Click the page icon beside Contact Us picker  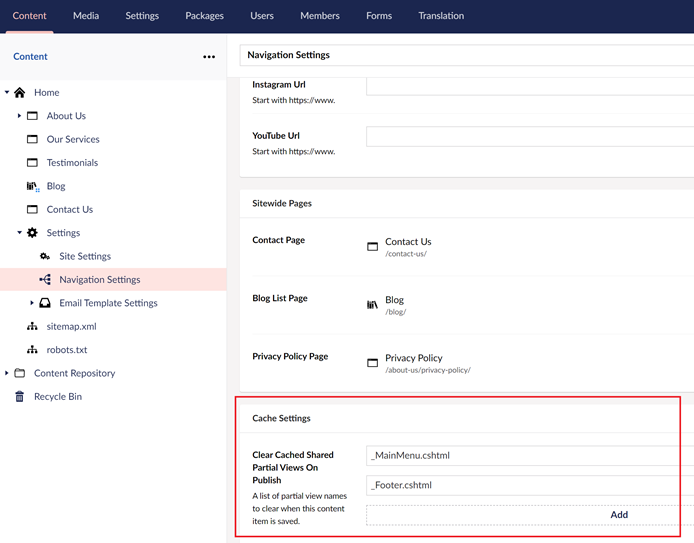pyautogui.click(x=373, y=246)
